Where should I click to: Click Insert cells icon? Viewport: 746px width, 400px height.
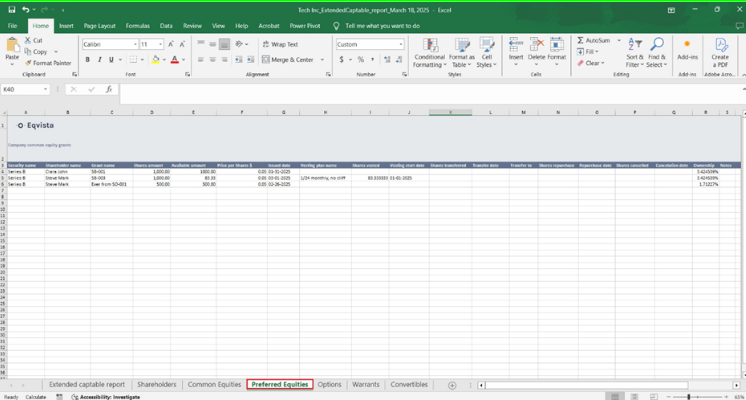point(516,45)
